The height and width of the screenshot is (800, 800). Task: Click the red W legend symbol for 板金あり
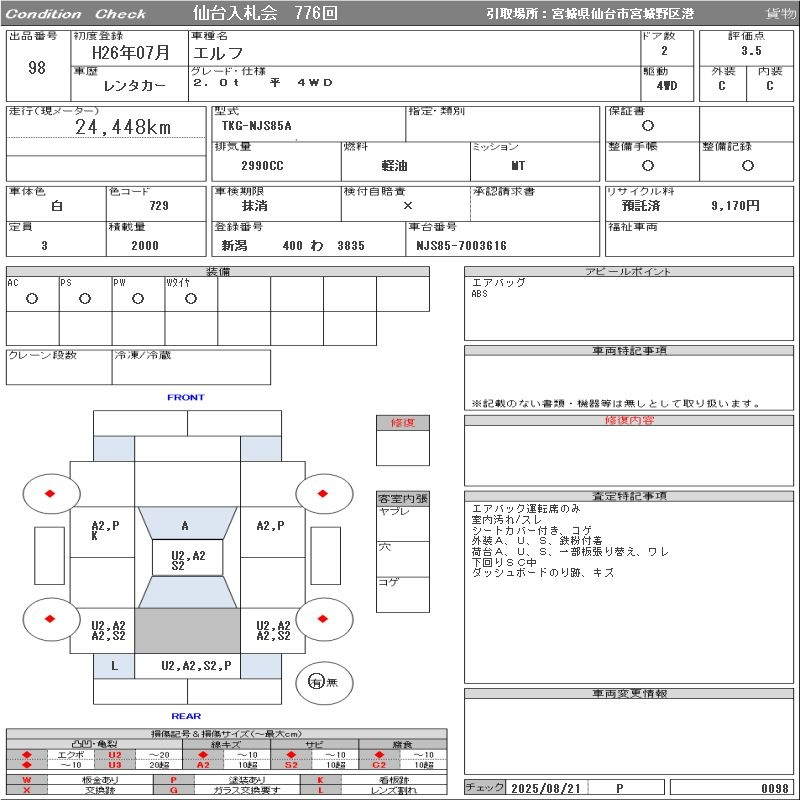[x=27, y=780]
